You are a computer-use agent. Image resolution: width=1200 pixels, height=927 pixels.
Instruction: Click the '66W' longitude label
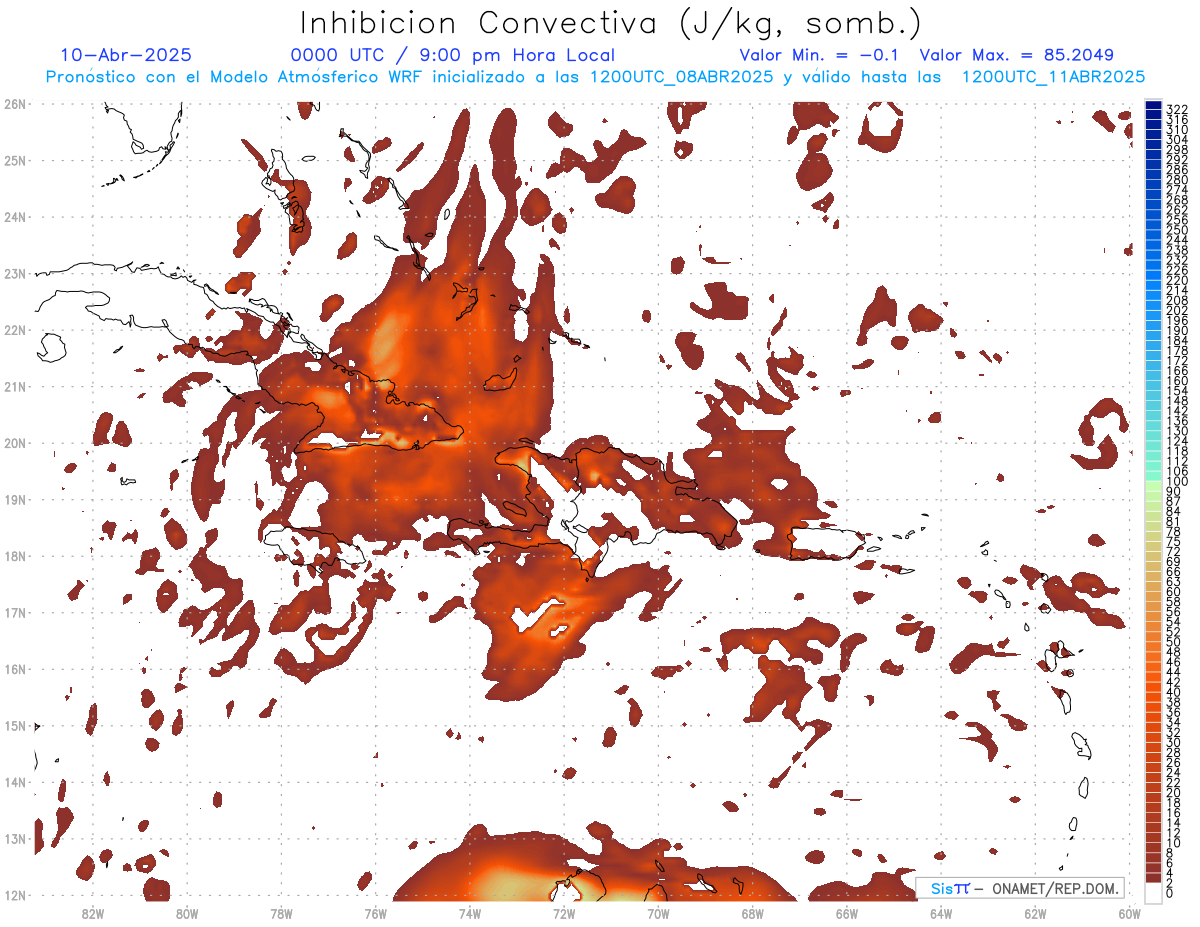click(847, 912)
